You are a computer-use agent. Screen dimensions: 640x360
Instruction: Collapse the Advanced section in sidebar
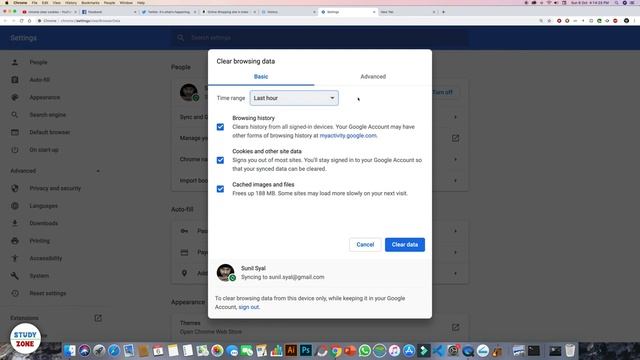click(98, 171)
